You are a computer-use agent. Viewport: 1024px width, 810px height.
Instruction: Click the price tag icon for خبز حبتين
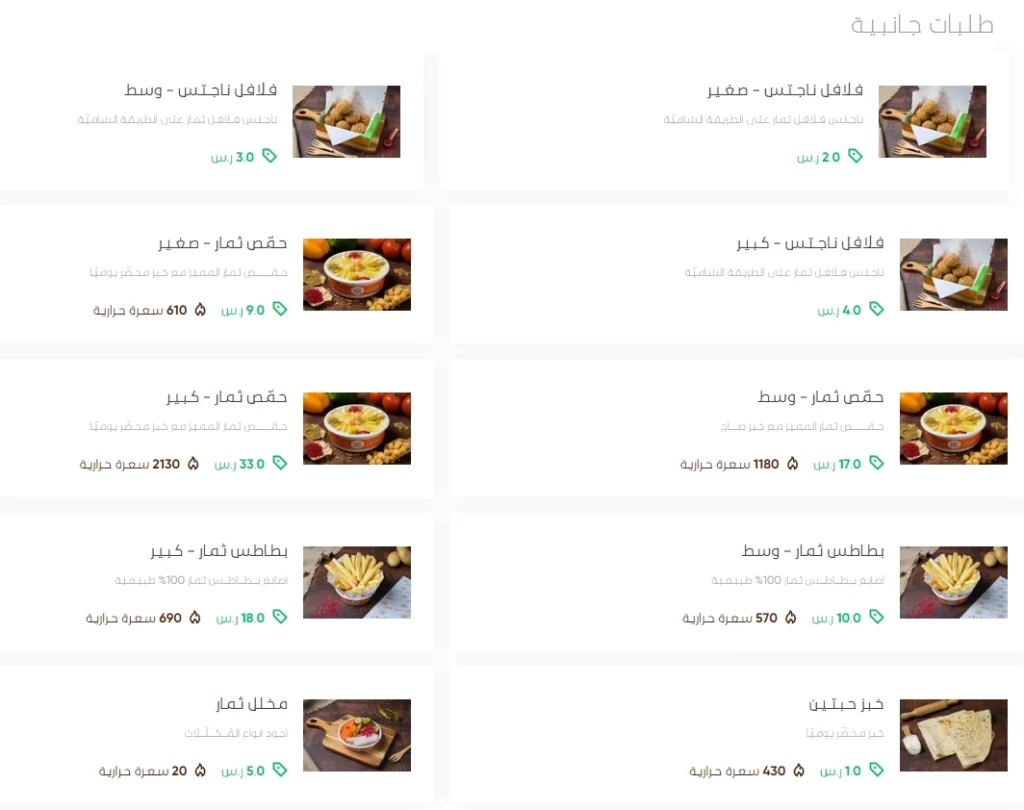pos(876,770)
